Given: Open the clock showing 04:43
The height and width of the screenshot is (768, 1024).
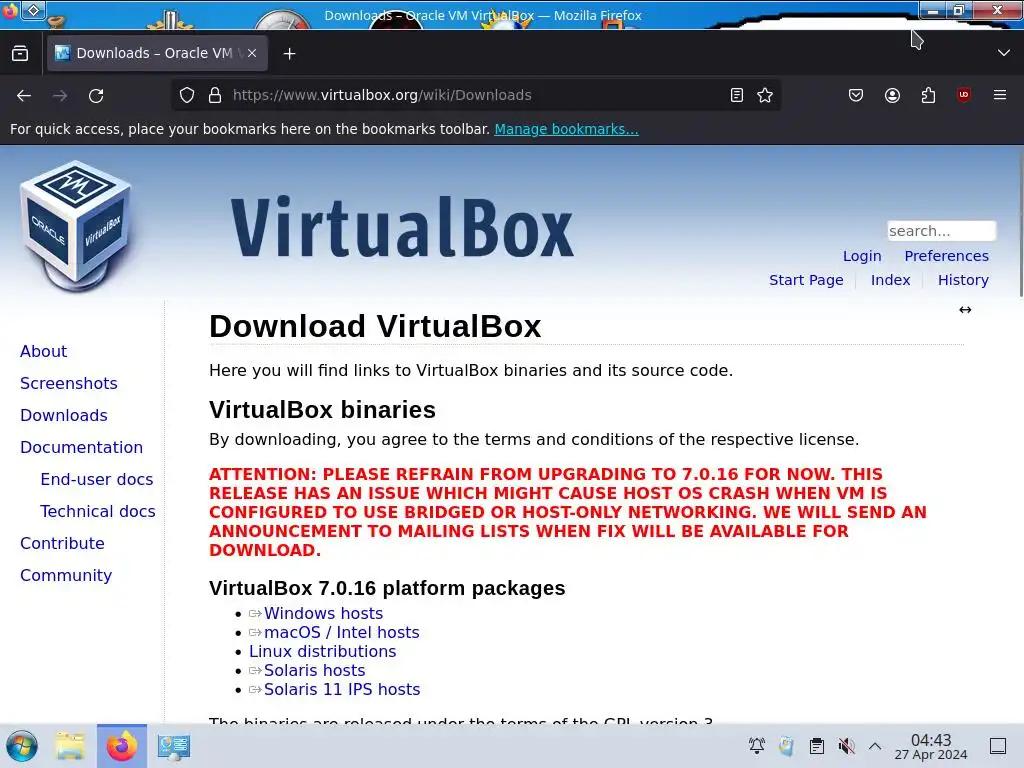Looking at the screenshot, I should coord(931,746).
